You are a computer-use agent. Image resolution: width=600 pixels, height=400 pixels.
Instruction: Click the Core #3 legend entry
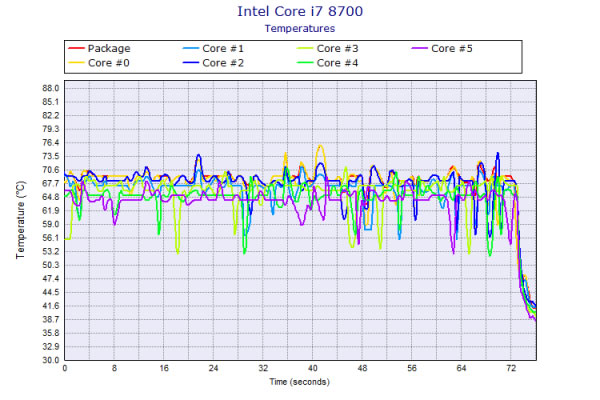pos(328,49)
